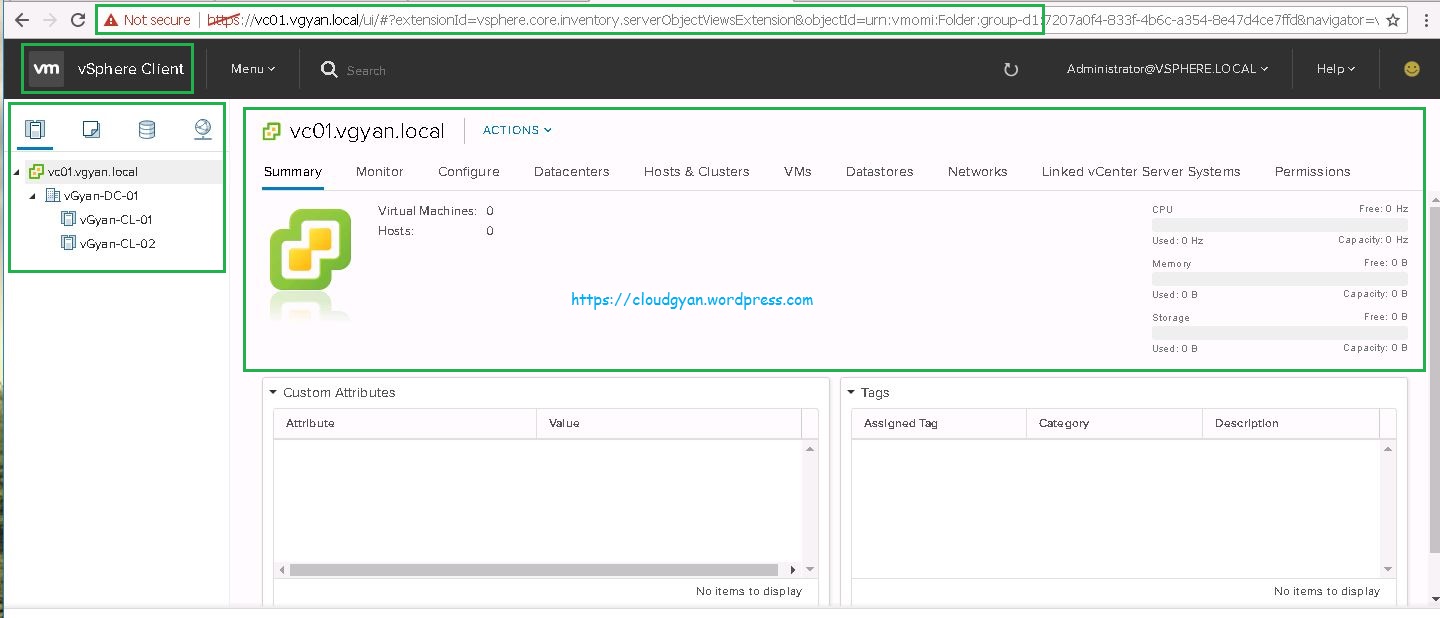Click the smiley feedback icon
Image resolution: width=1440 pixels, height=618 pixels.
[x=1412, y=69]
